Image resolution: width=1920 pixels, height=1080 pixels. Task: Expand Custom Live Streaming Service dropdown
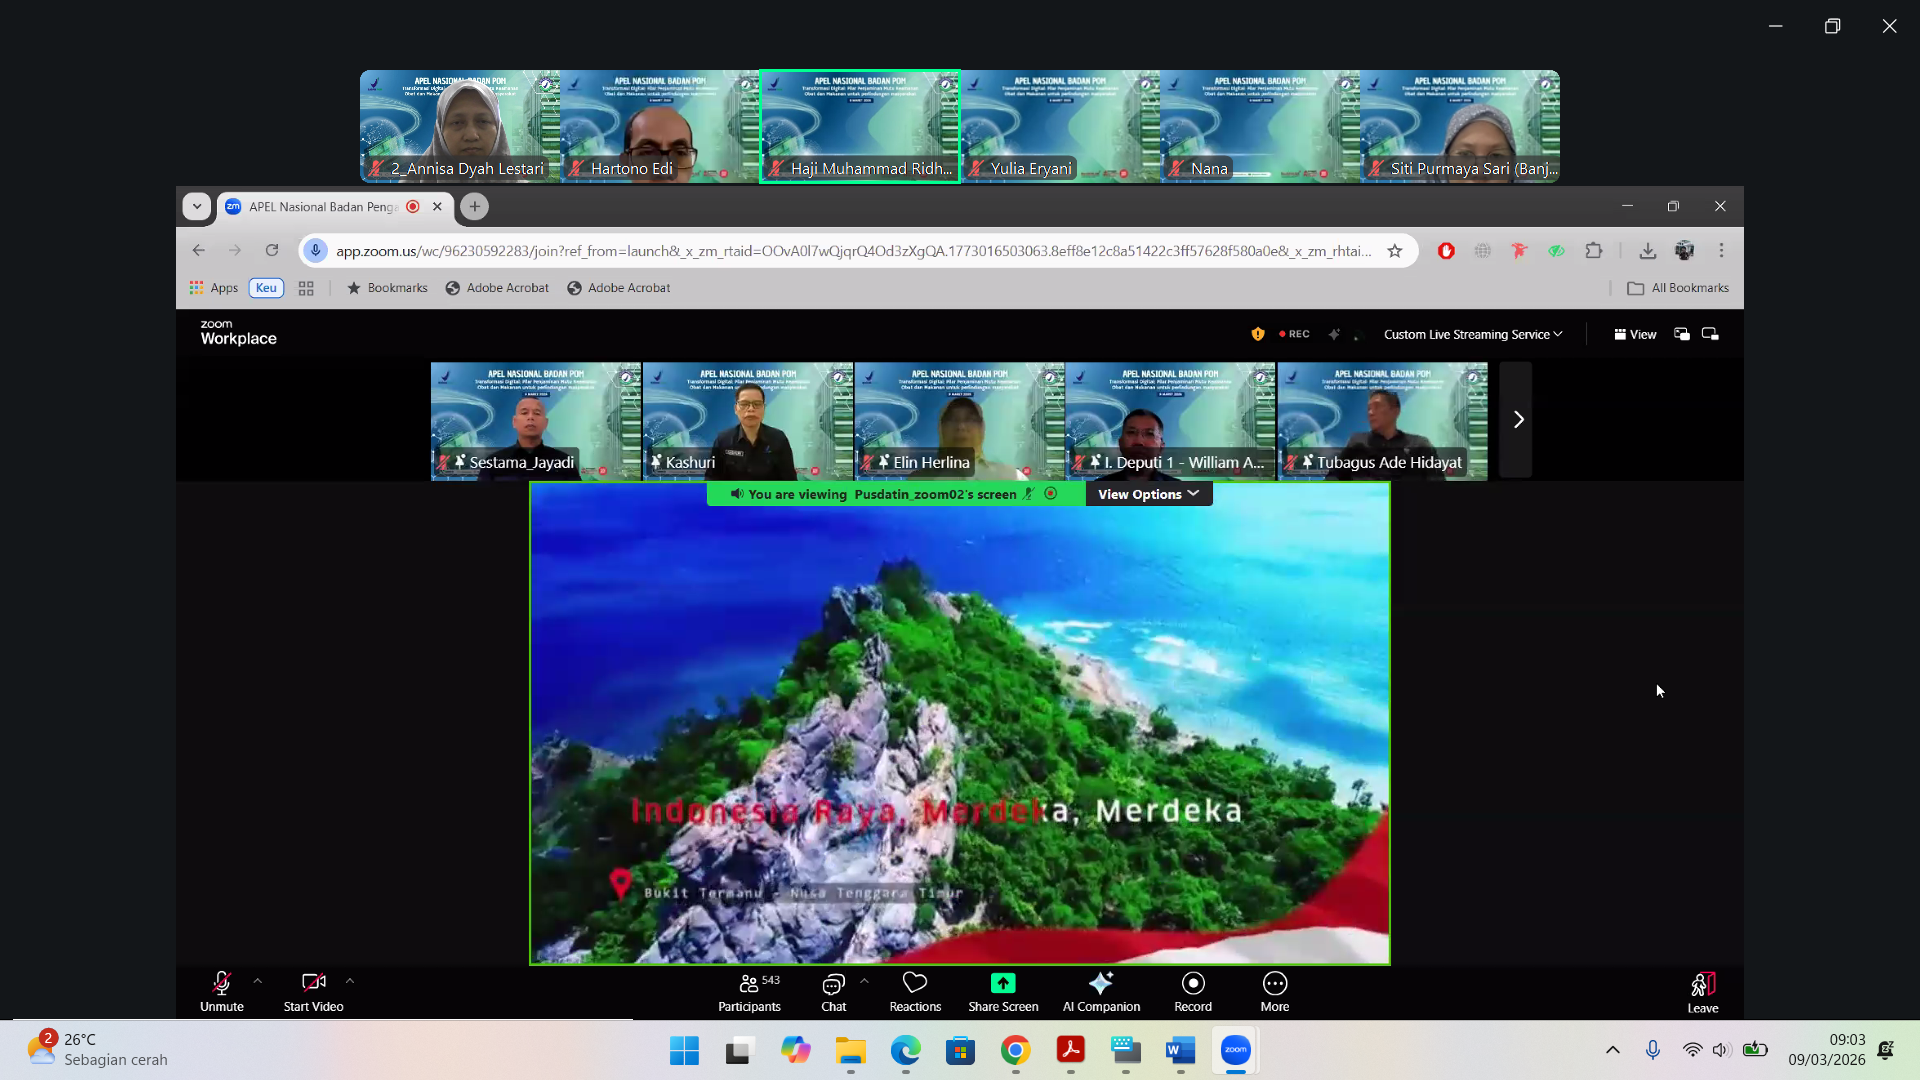click(1472, 335)
